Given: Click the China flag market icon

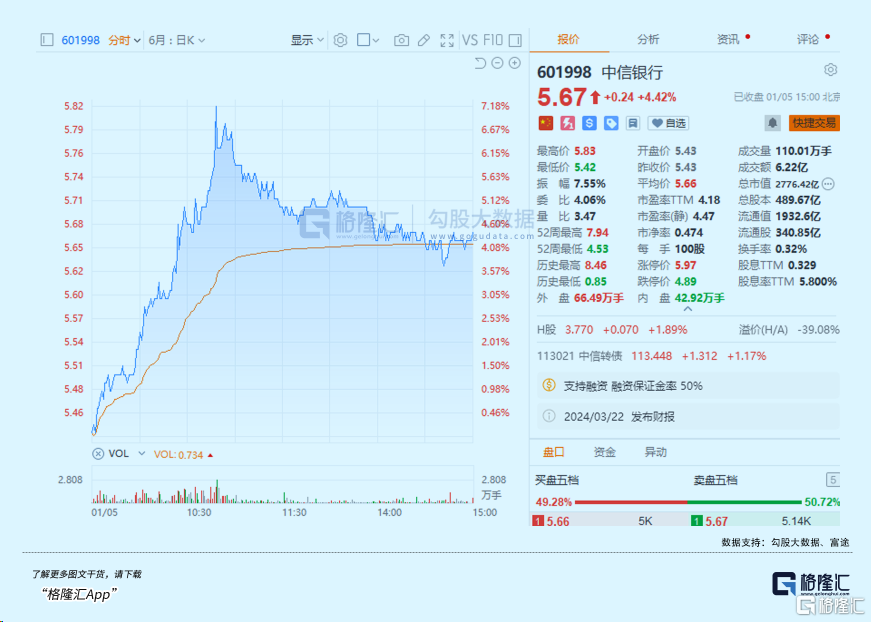Looking at the screenshot, I should click(546, 123).
